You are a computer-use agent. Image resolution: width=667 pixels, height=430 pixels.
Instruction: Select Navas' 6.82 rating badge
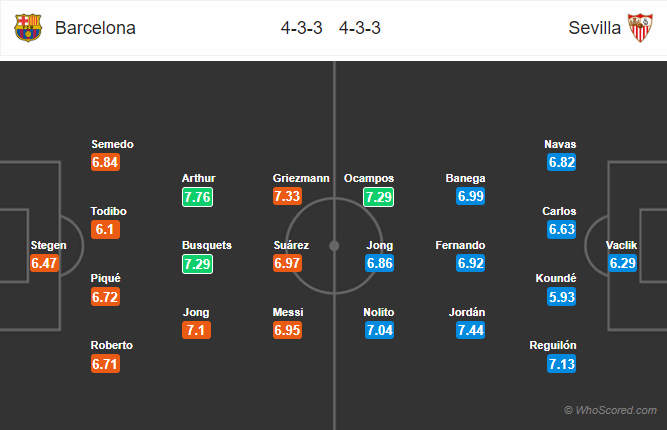point(562,162)
